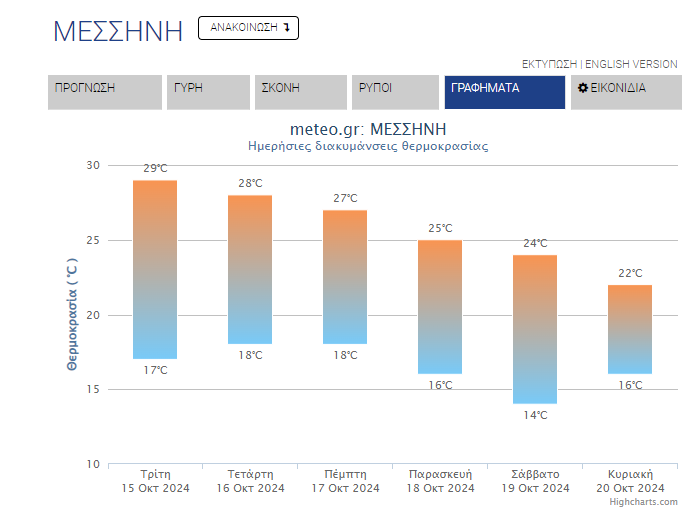Click the Πέμπτη 17 Οκτ temperature bar
Viewport: 700px width, 524px height.
pos(345,277)
